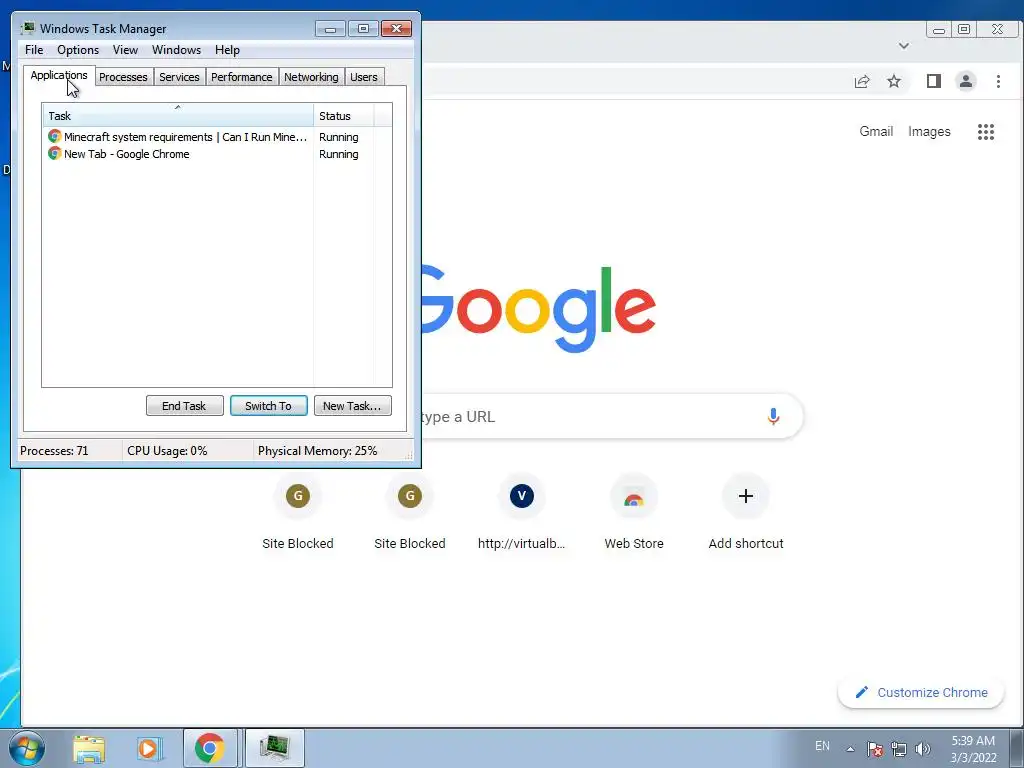Click the End Task button

click(x=184, y=406)
